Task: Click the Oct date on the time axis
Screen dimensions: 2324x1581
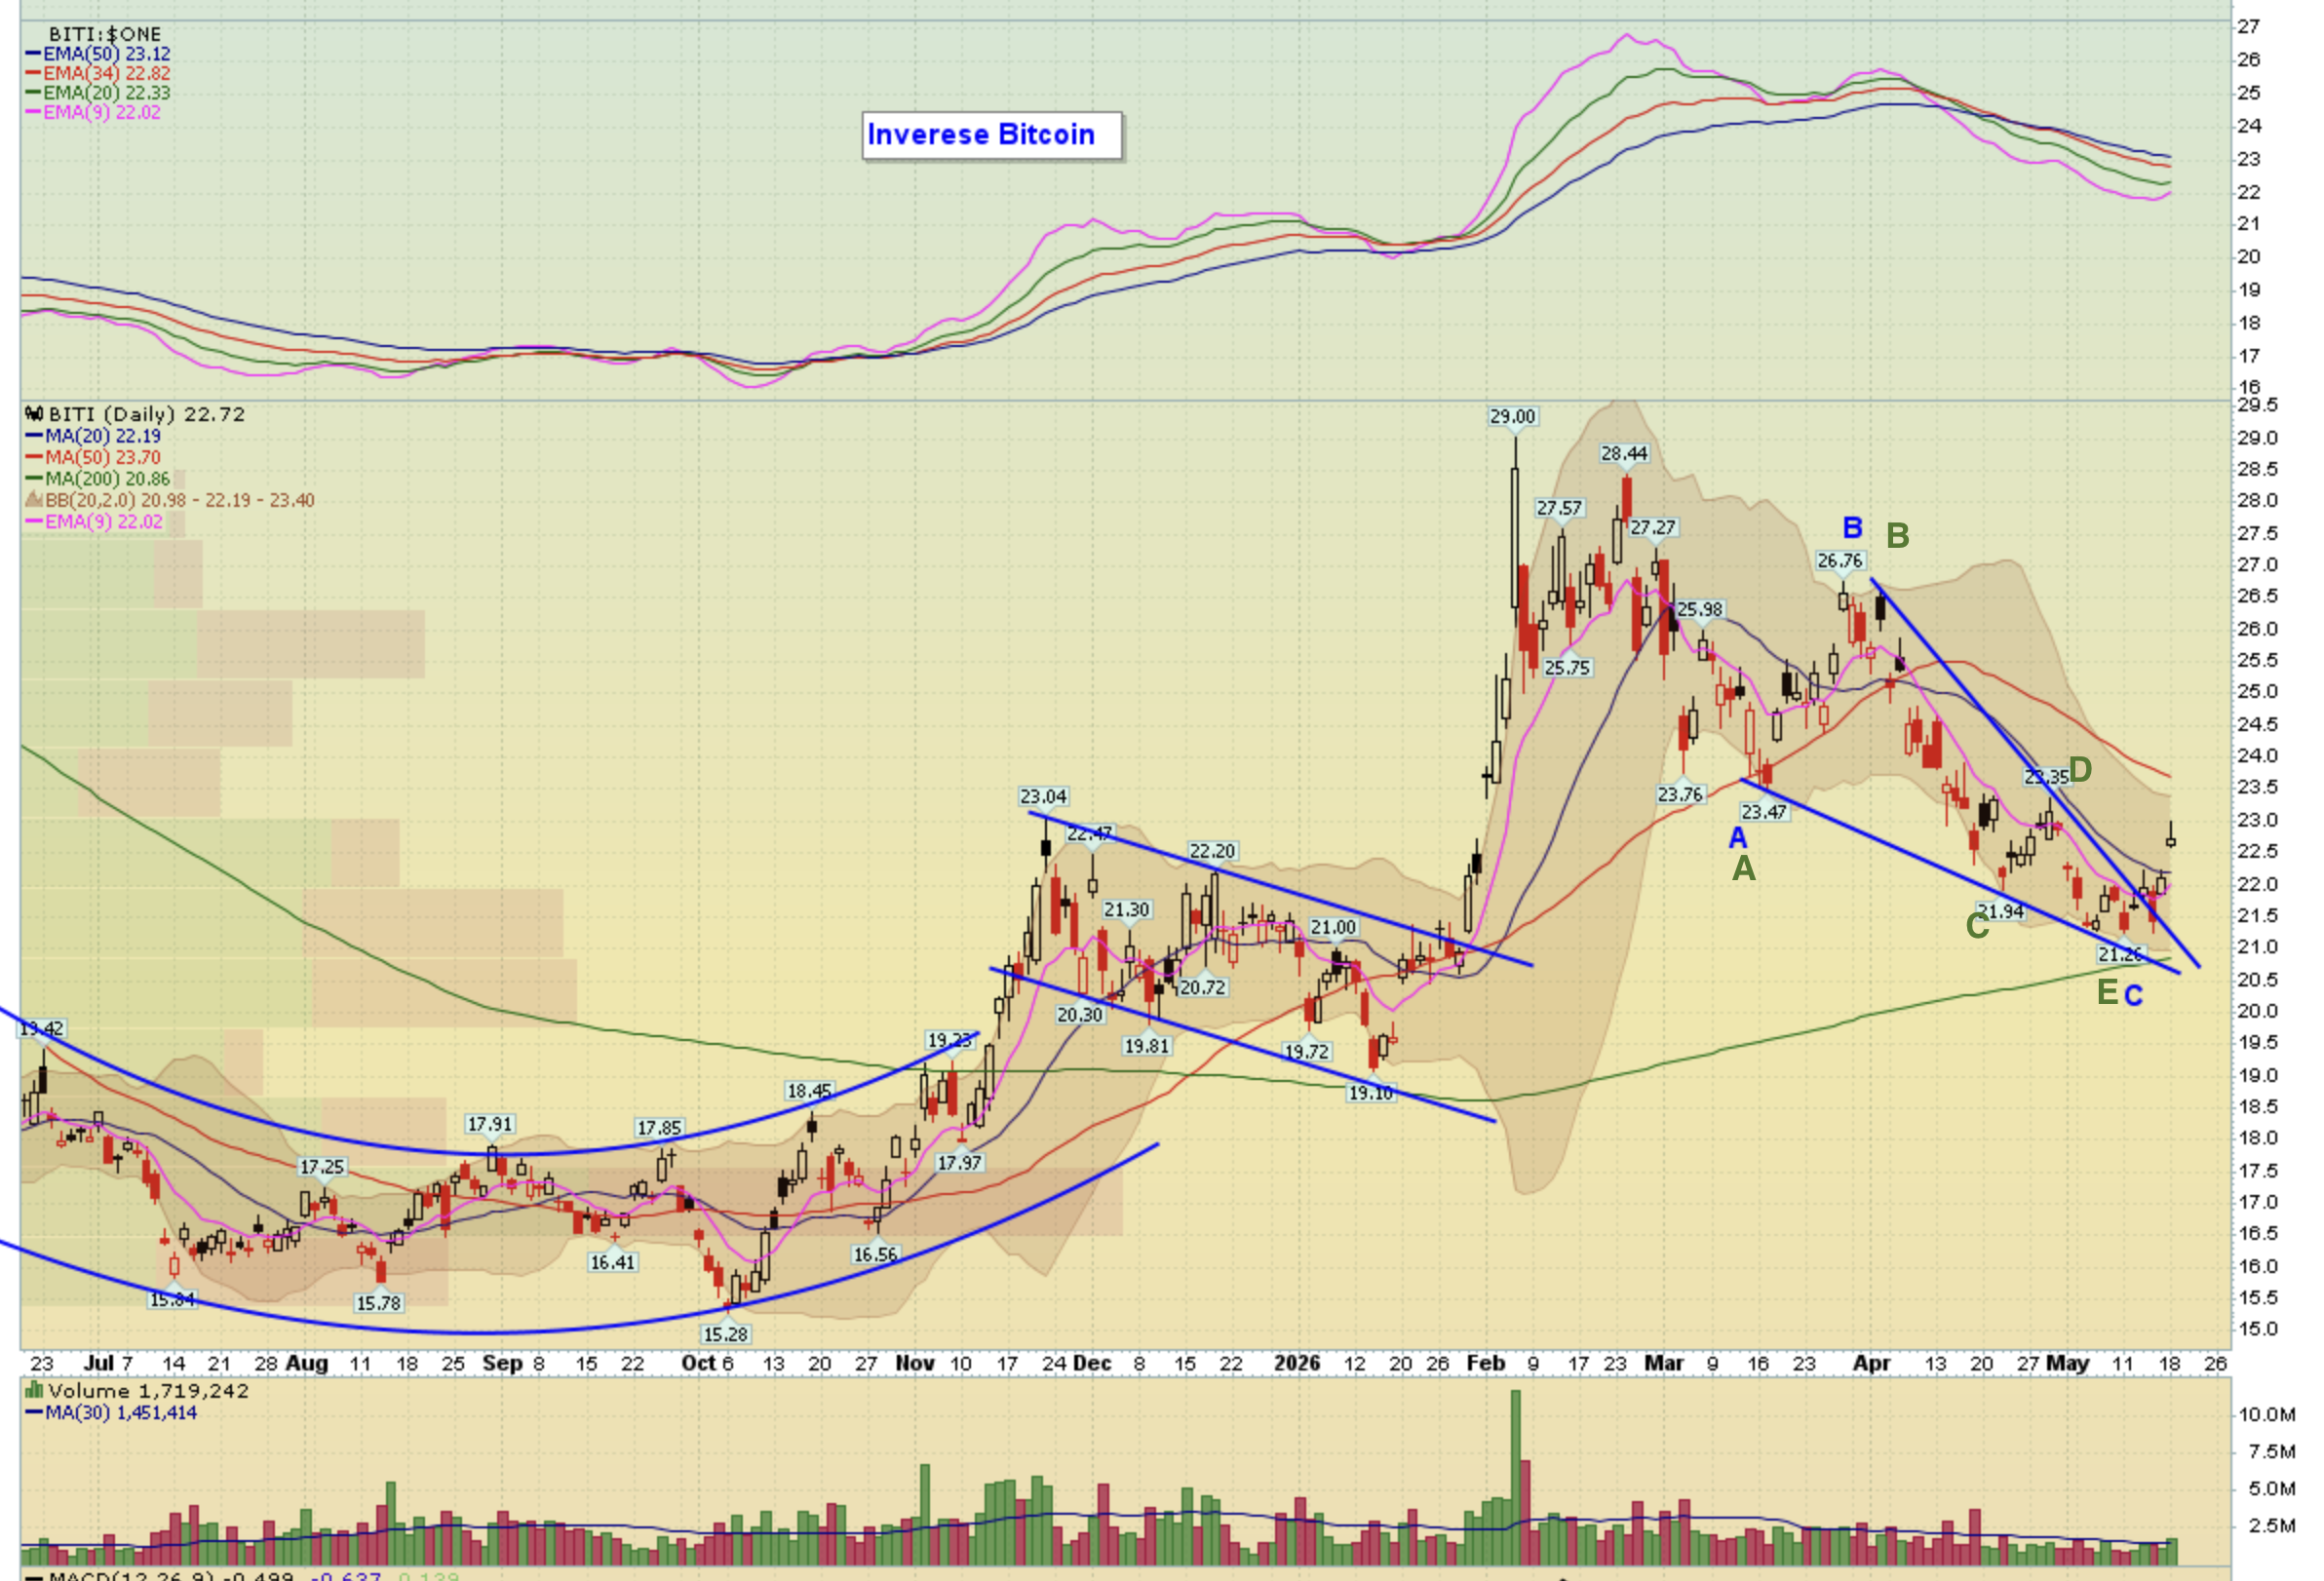Action: (697, 1363)
